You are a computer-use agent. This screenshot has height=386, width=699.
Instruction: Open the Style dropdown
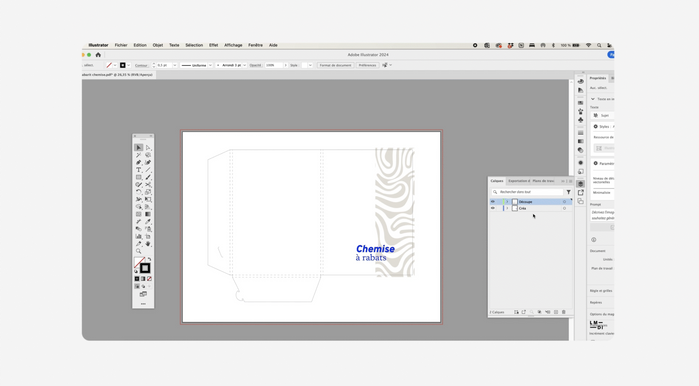point(310,65)
